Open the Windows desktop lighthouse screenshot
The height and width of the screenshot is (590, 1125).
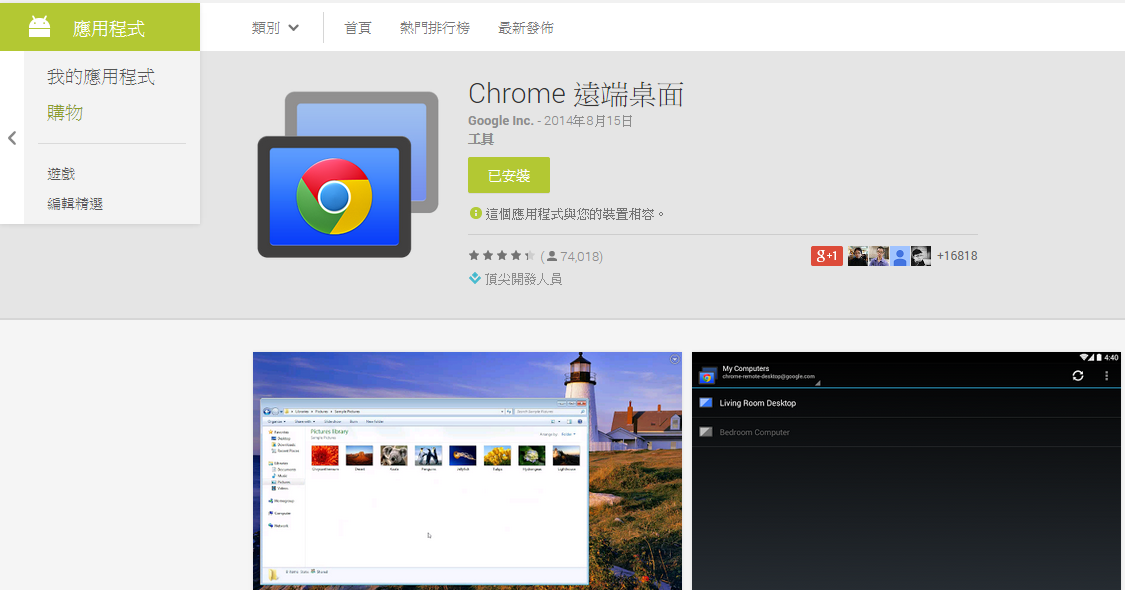467,471
